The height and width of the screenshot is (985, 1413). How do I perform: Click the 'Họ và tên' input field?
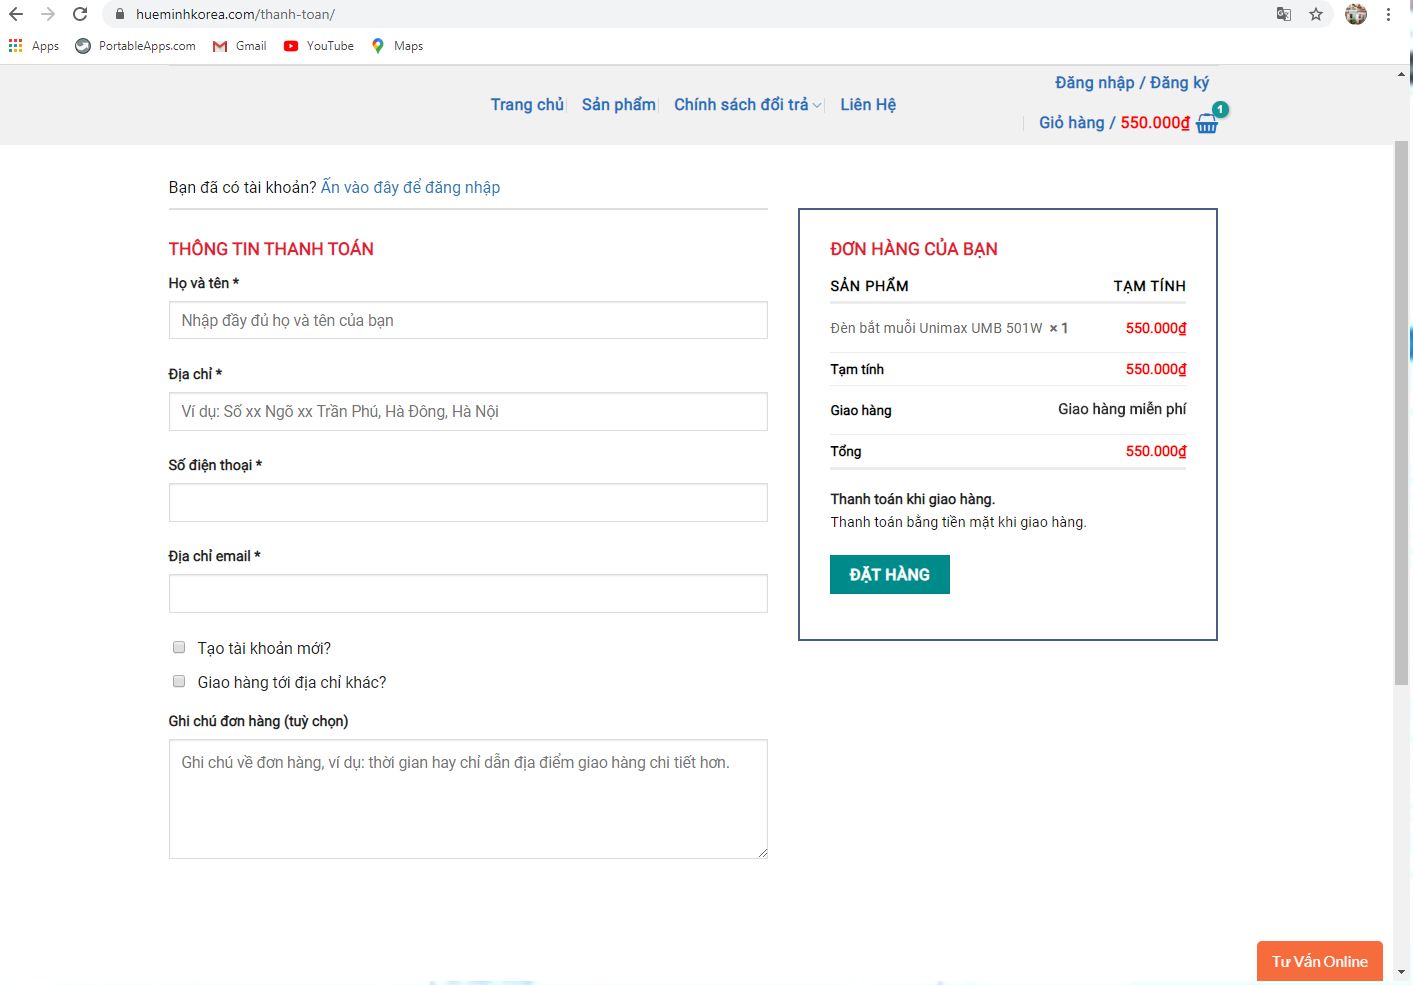(x=468, y=320)
